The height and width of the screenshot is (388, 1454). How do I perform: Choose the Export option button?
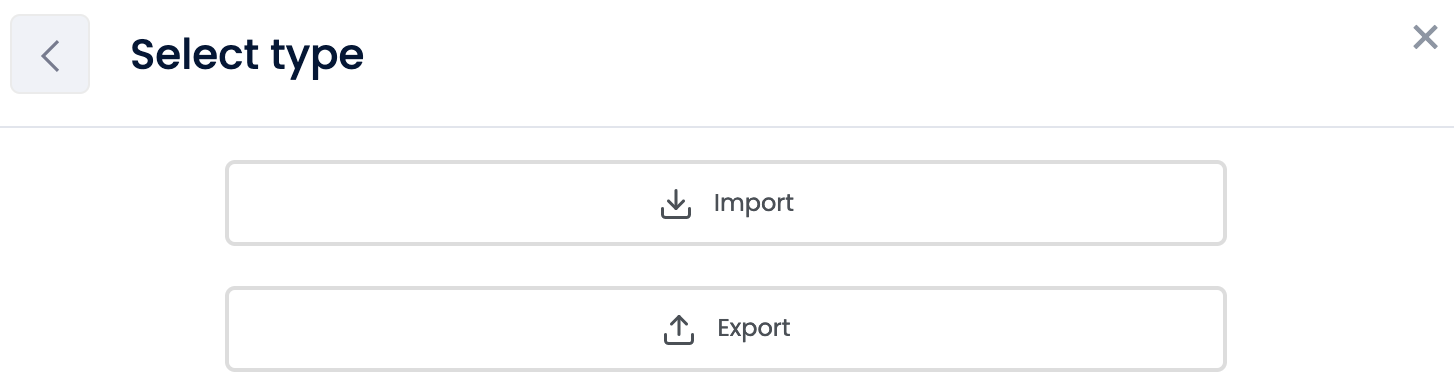(726, 329)
